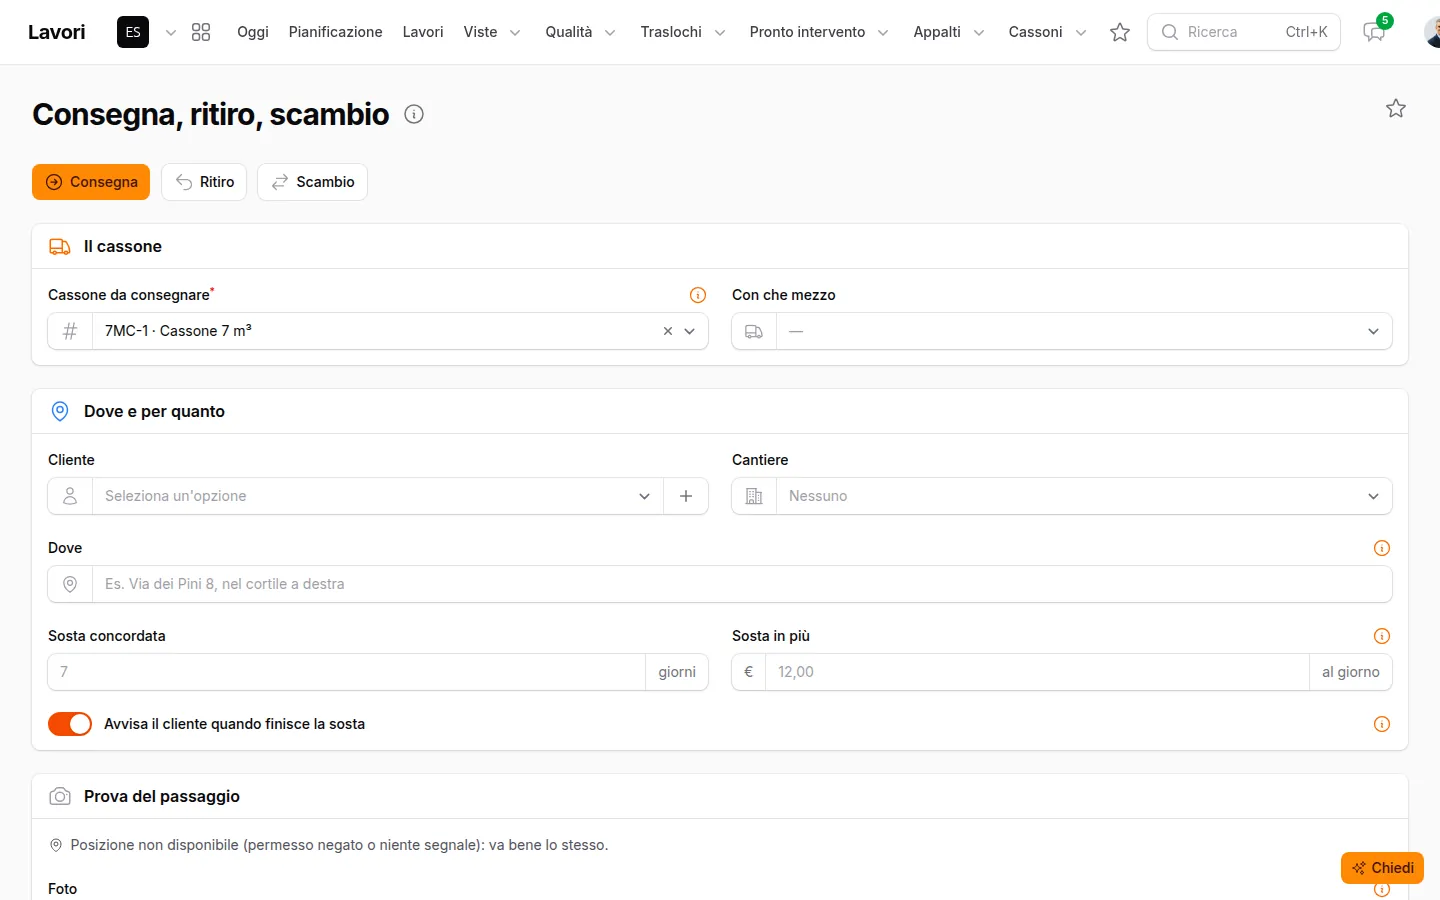Open the Pianificazione menu item
This screenshot has width=1440, height=900.
(335, 32)
